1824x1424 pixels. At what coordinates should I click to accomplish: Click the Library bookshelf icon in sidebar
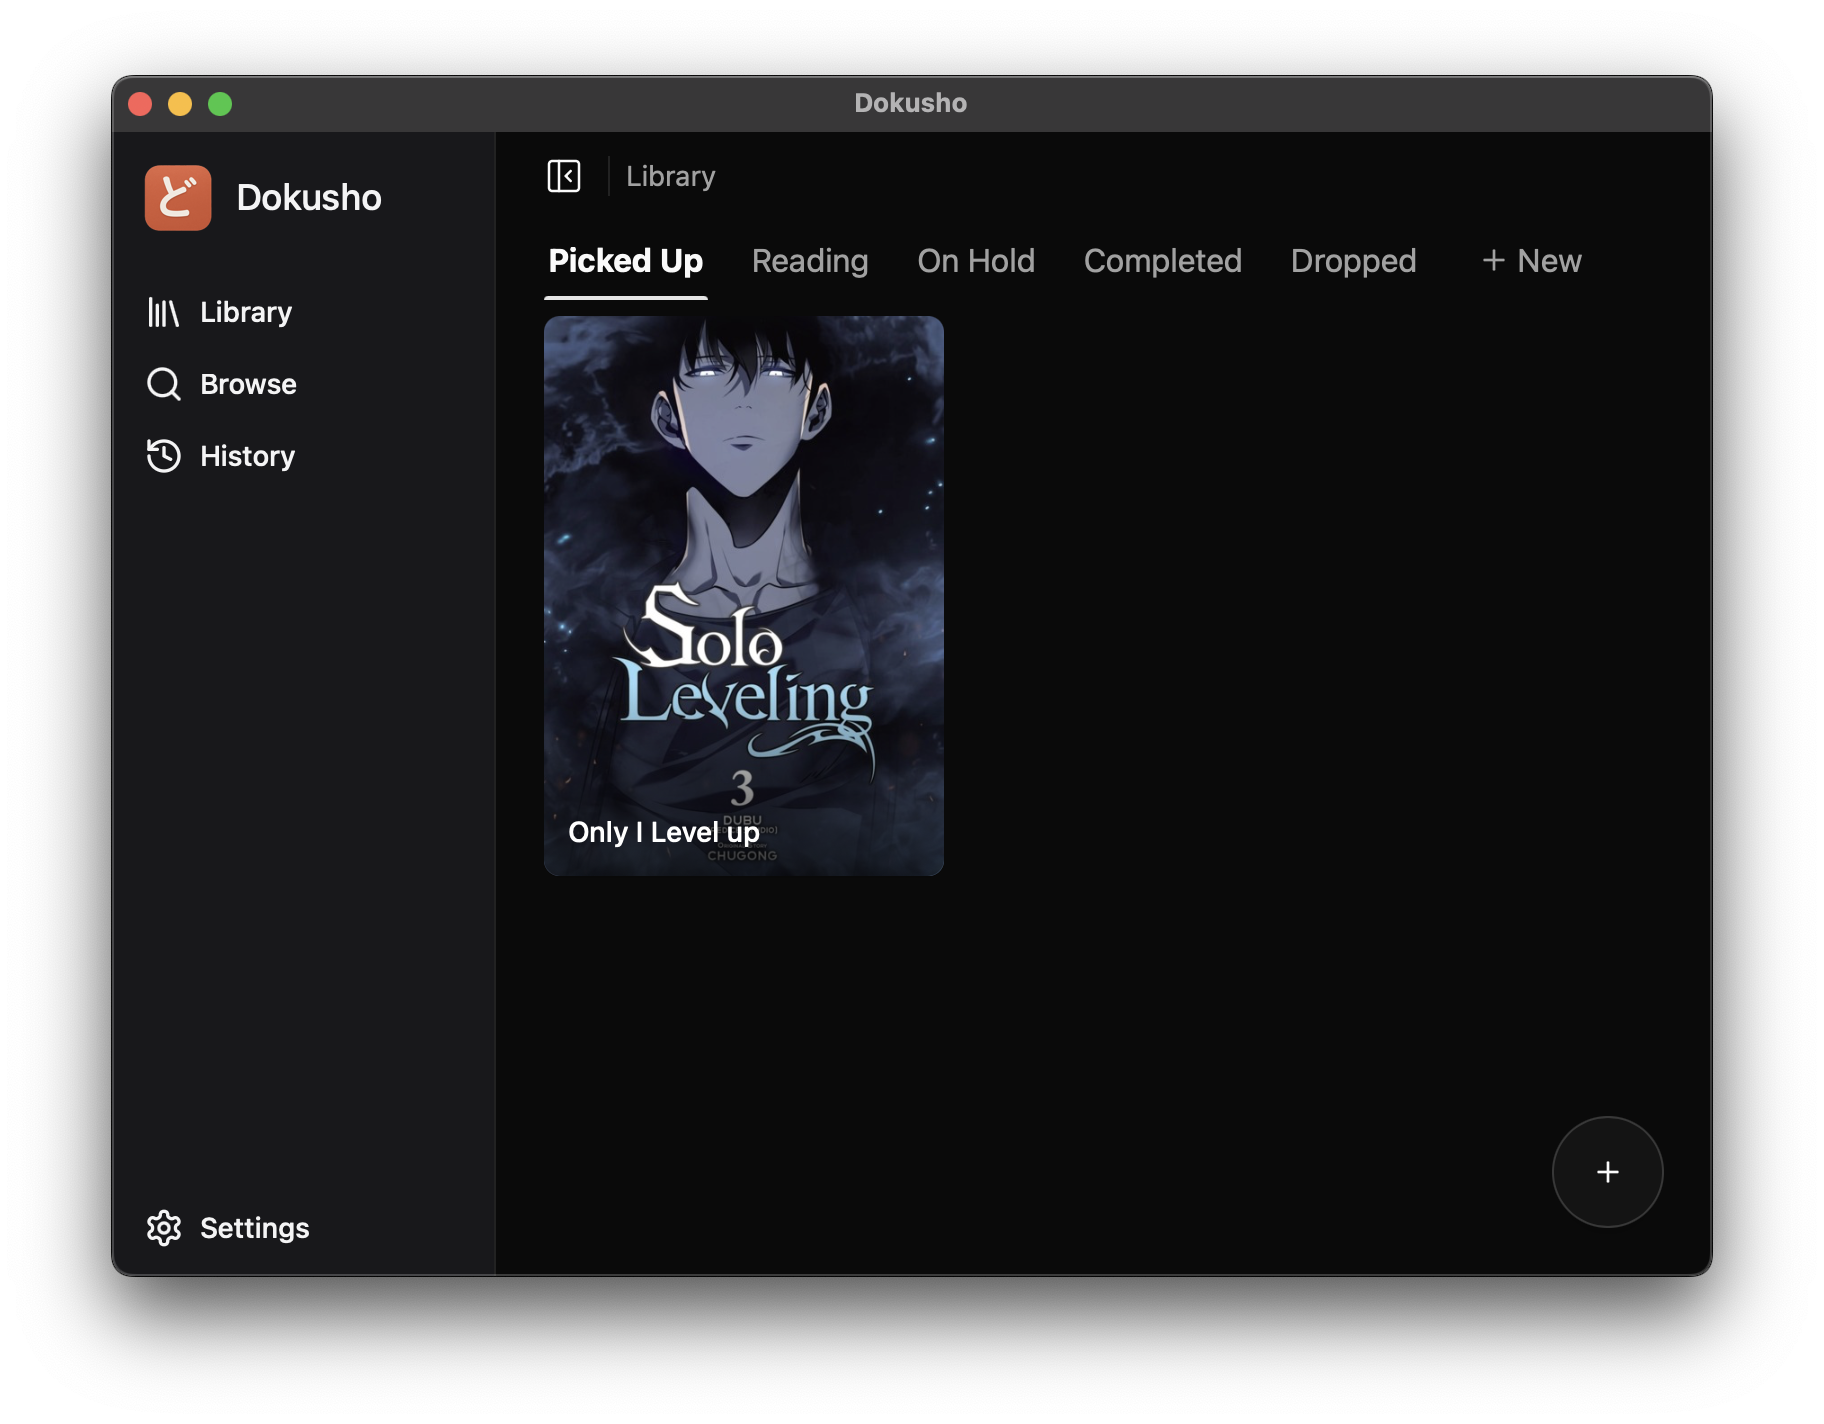(x=163, y=312)
